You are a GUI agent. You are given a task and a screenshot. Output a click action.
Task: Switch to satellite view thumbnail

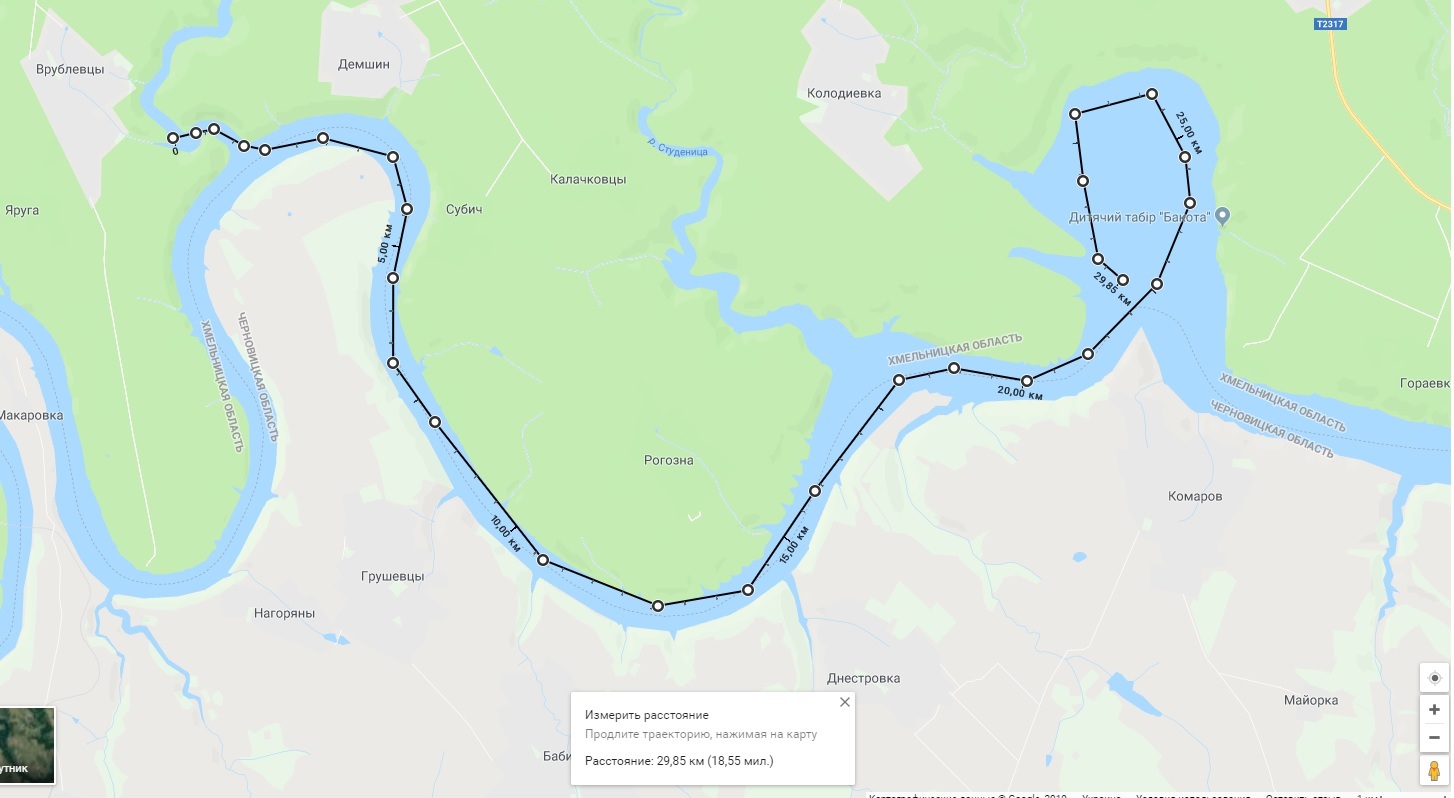(27, 745)
